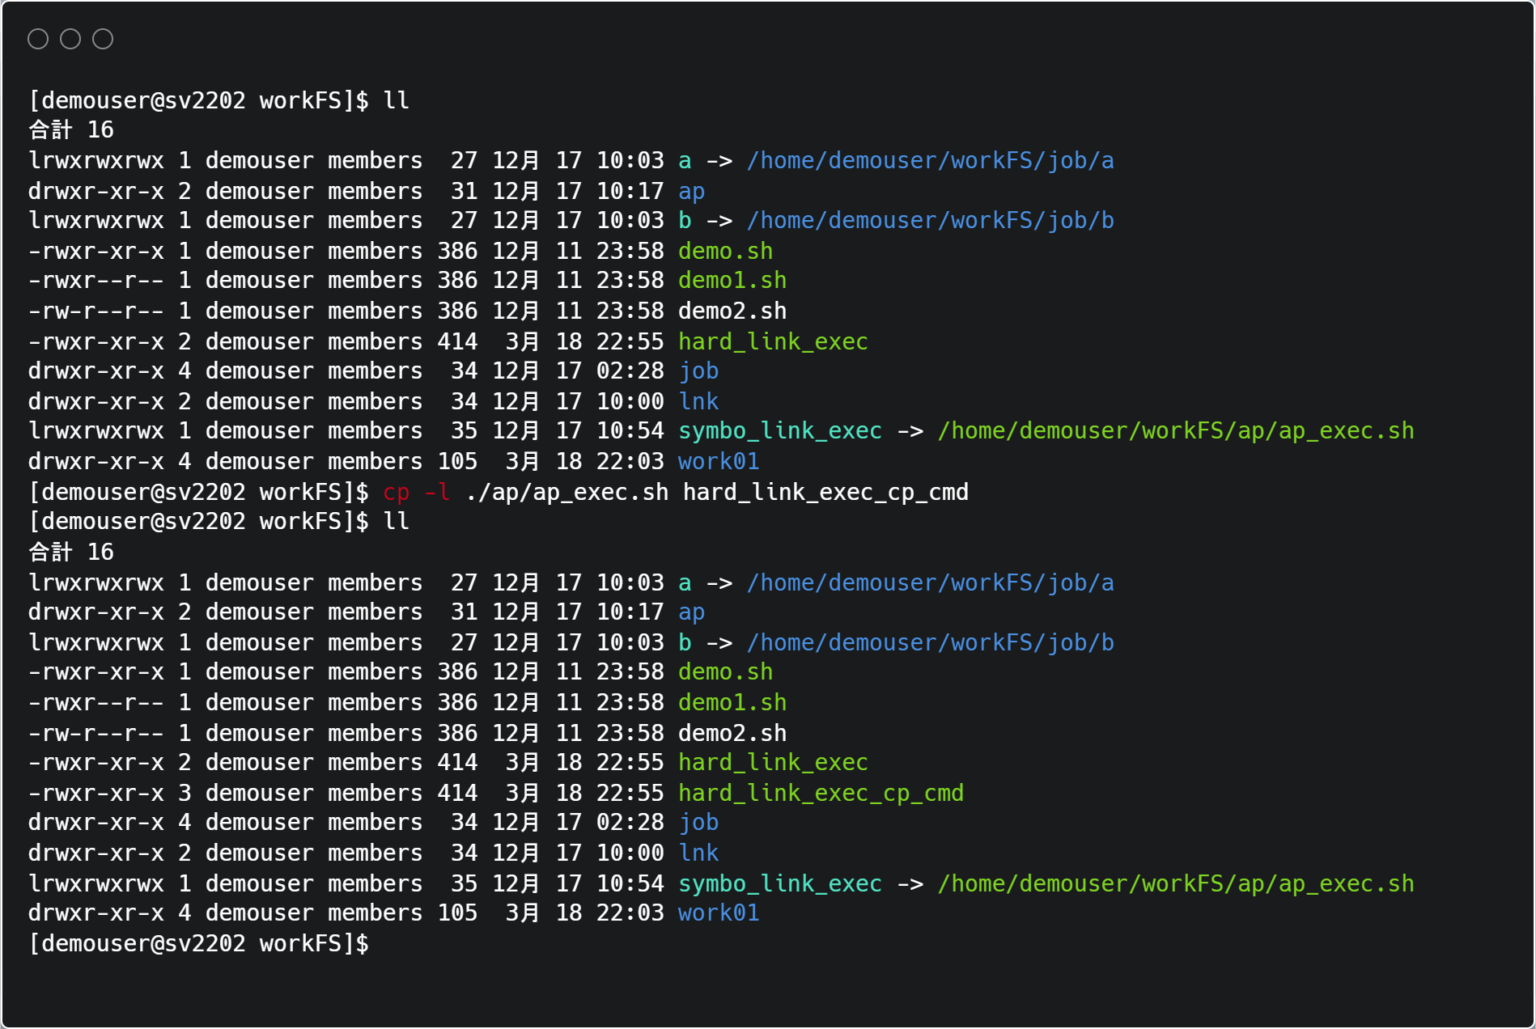
Task: Select the green hard_link_exec_cp_cmd file entry
Action: click(x=820, y=793)
